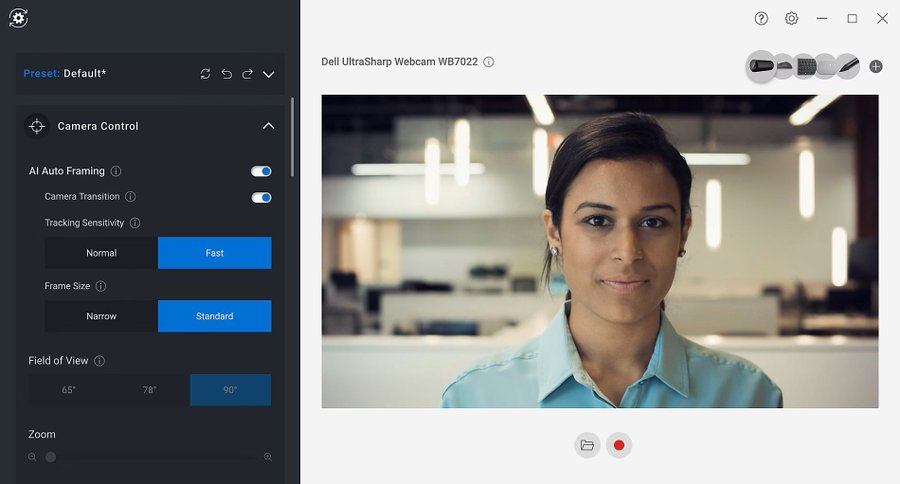Viewport: 900px width, 484px height.
Task: Undo the last preset change
Action: (x=227, y=74)
